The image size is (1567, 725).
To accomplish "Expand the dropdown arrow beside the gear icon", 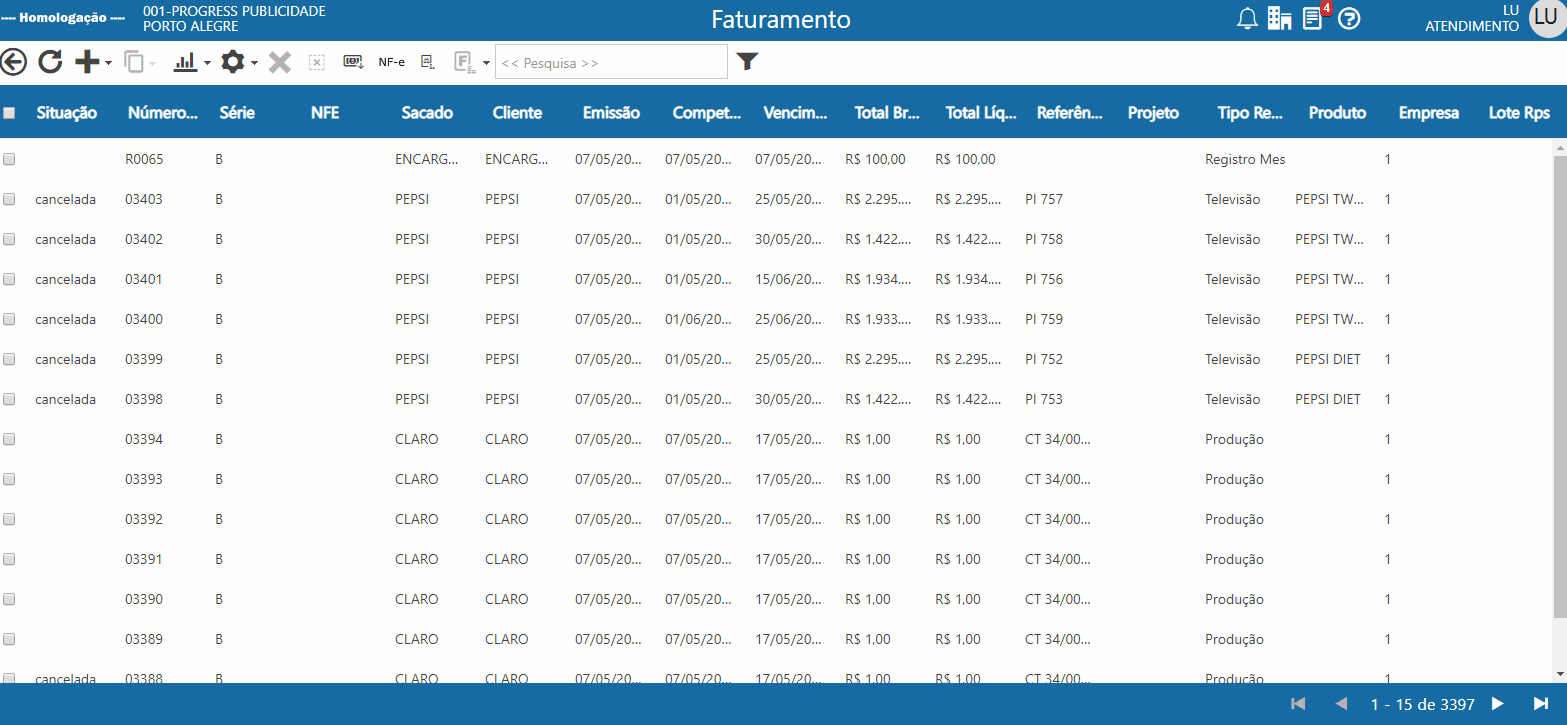I will point(255,63).
